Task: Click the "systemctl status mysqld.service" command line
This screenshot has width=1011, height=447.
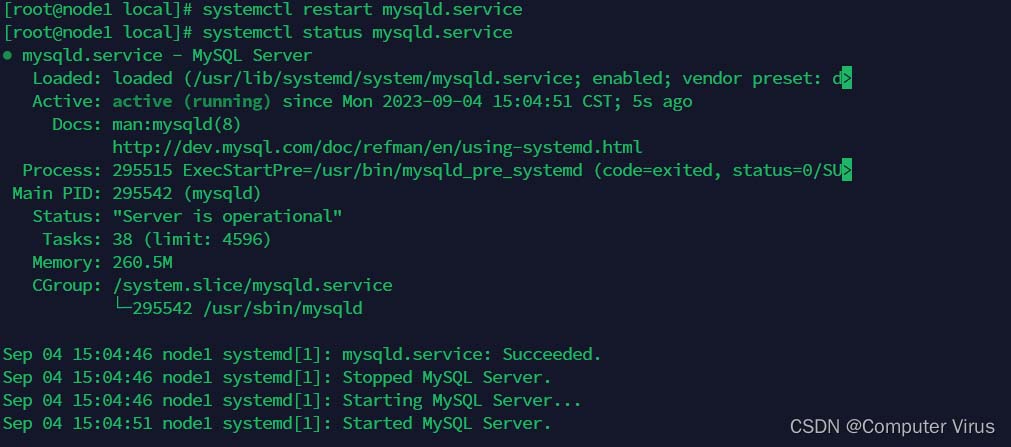Action: 357,33
